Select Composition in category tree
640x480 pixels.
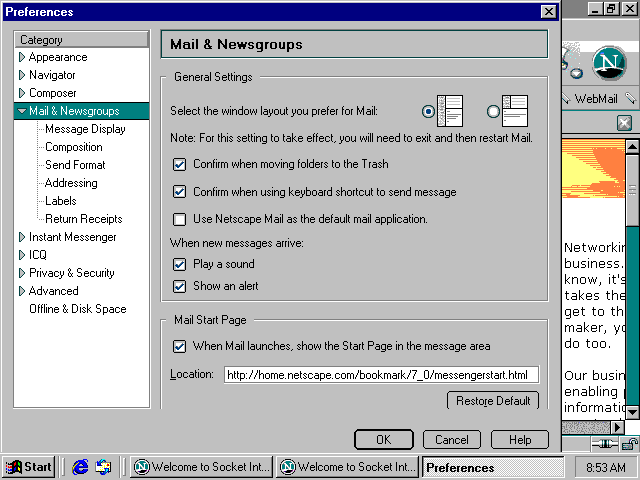(74, 147)
